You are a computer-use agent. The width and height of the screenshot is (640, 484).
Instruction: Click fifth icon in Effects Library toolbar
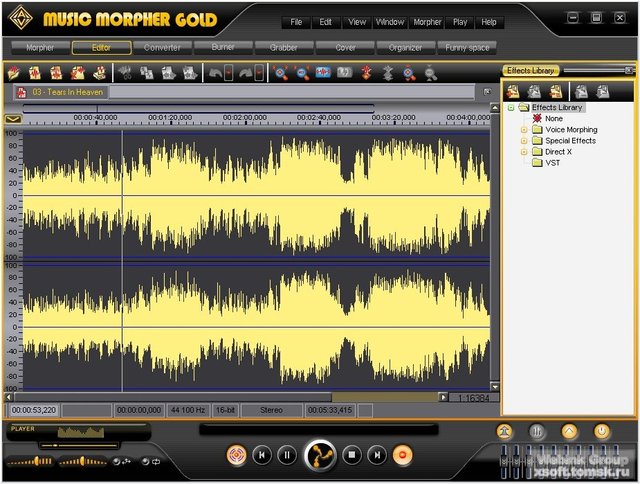click(603, 91)
